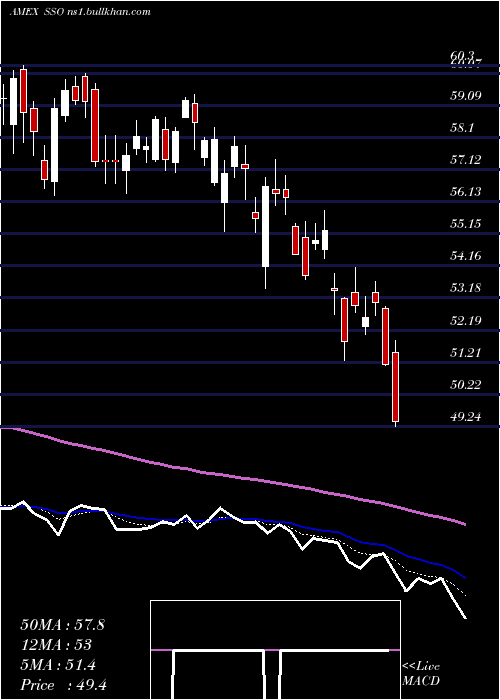Click the 53.18 price axis label
Image resolution: width=500 pixels, height=700 pixels.
point(466,288)
